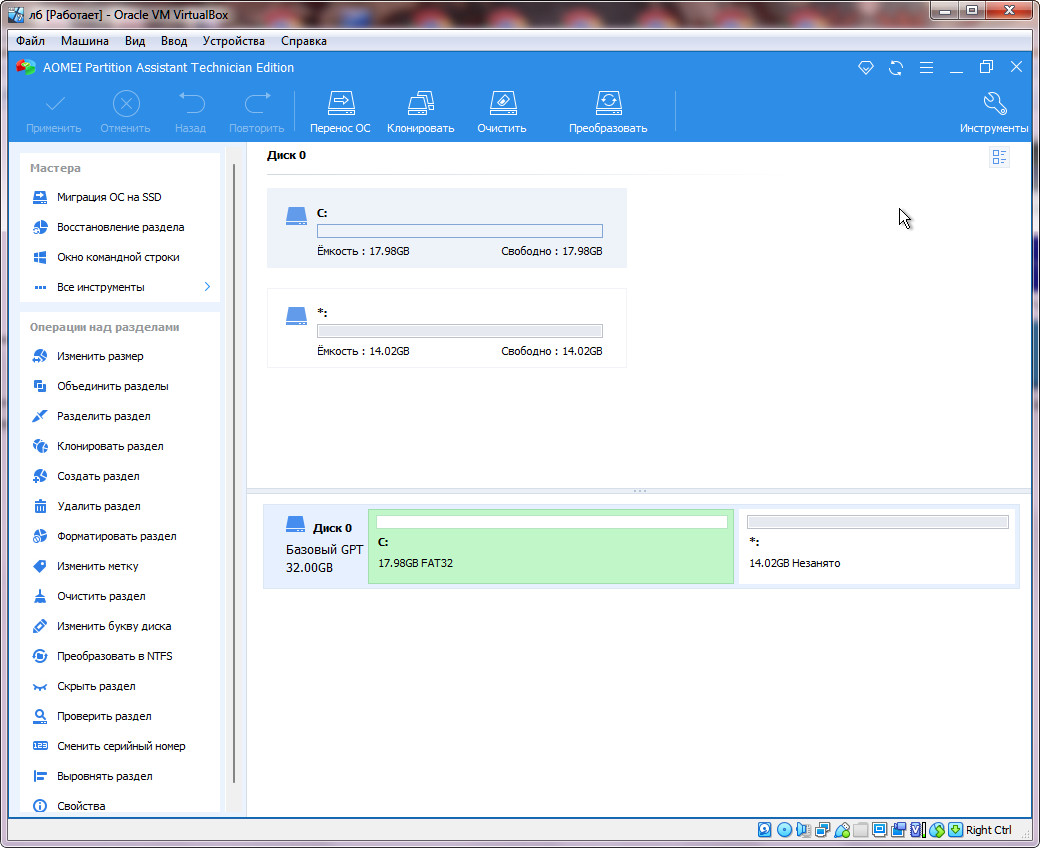Open the Устройства menu
This screenshot has height=848, width=1040.
tap(233, 41)
